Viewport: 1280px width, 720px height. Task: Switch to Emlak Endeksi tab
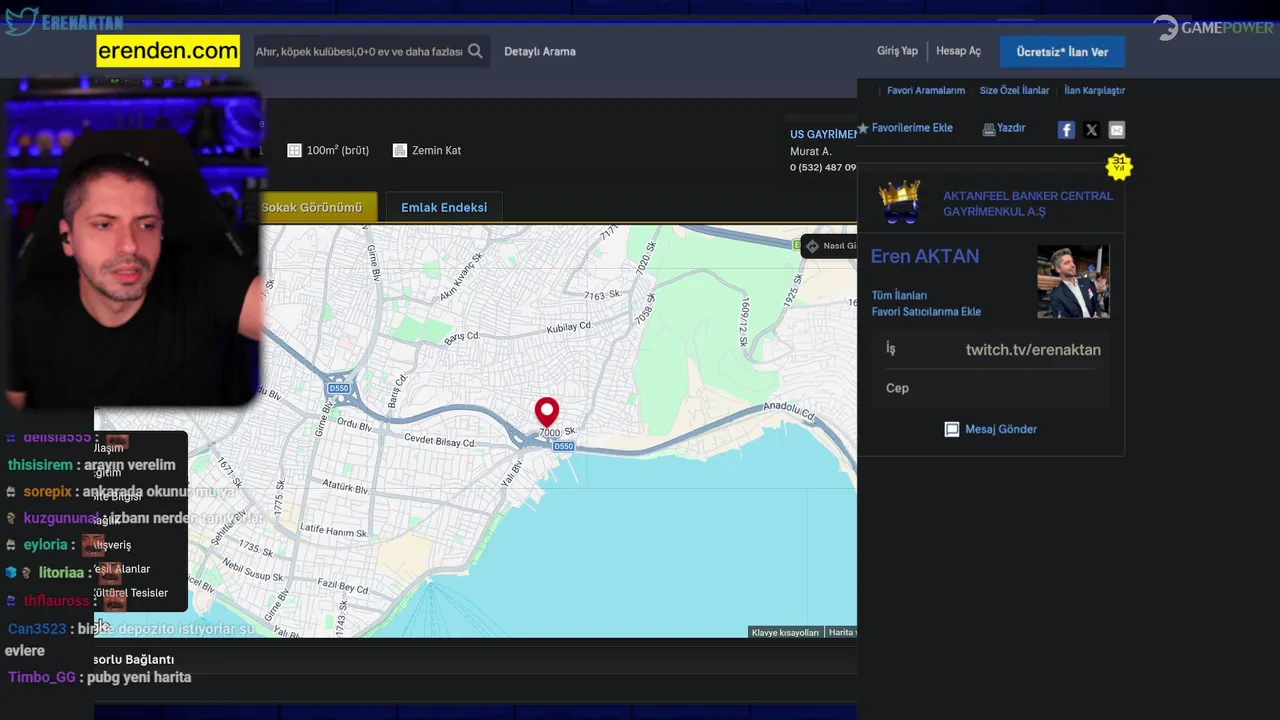tap(444, 207)
